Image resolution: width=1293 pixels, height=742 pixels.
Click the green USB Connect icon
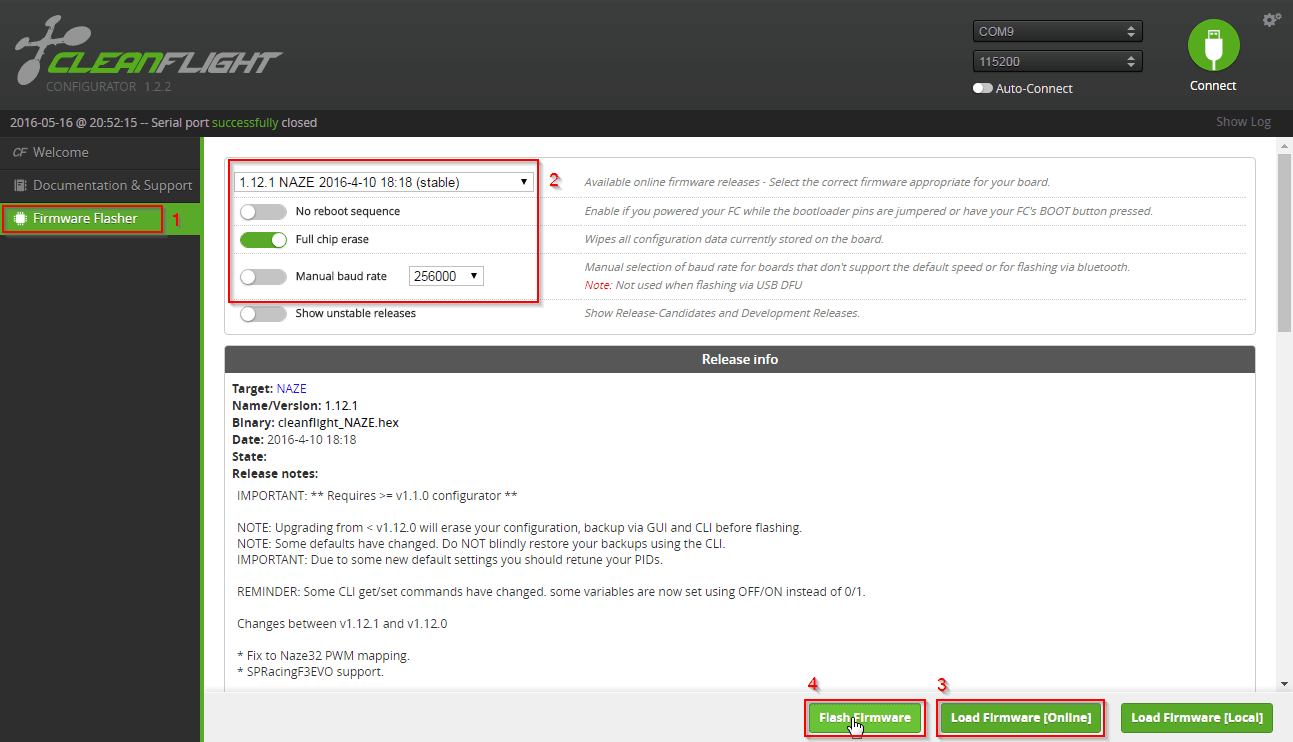coord(1213,45)
